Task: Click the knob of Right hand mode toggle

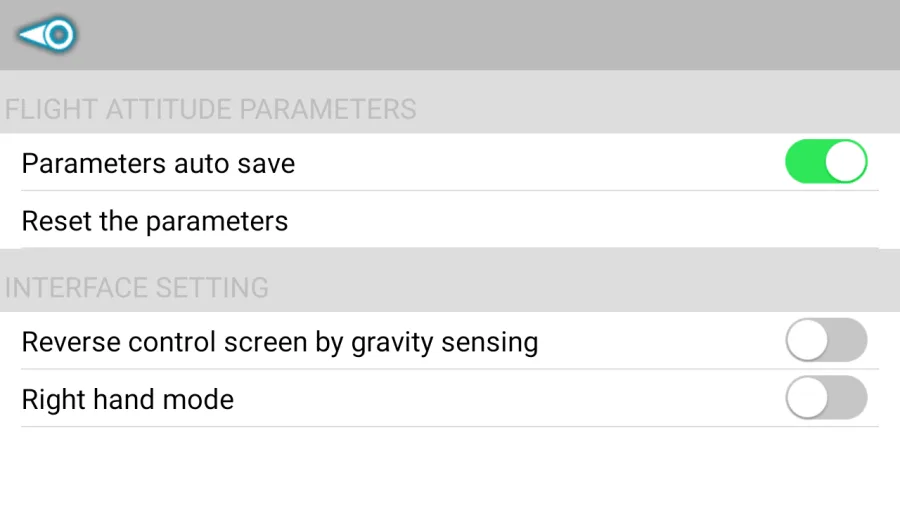Action: click(x=807, y=398)
